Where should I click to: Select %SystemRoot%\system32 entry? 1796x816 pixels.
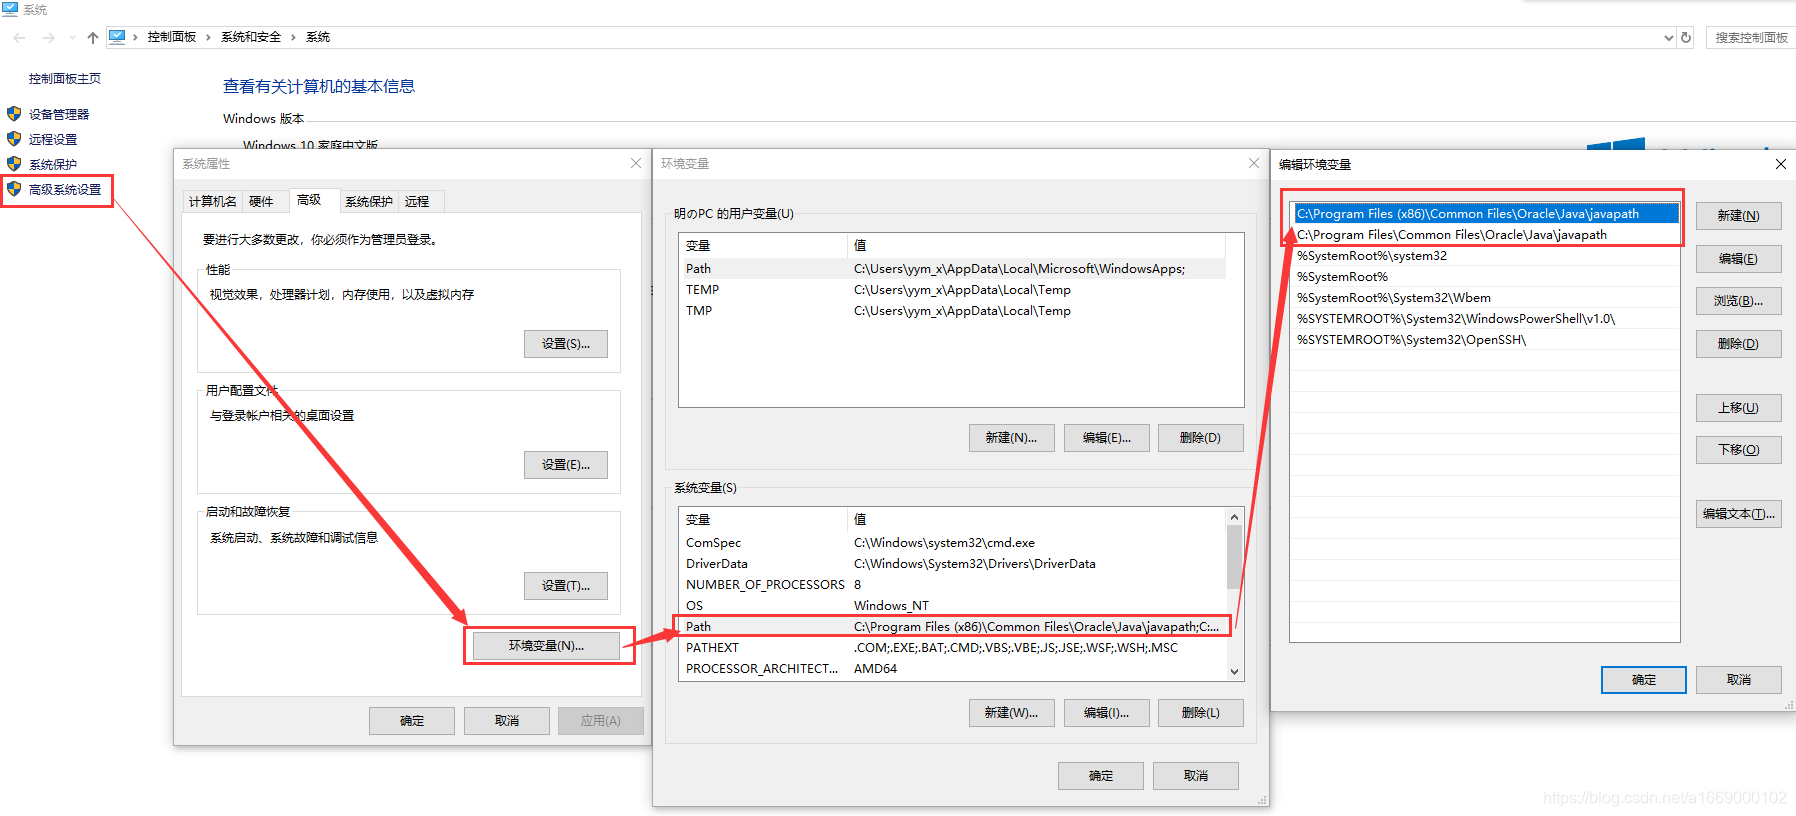tap(1485, 256)
